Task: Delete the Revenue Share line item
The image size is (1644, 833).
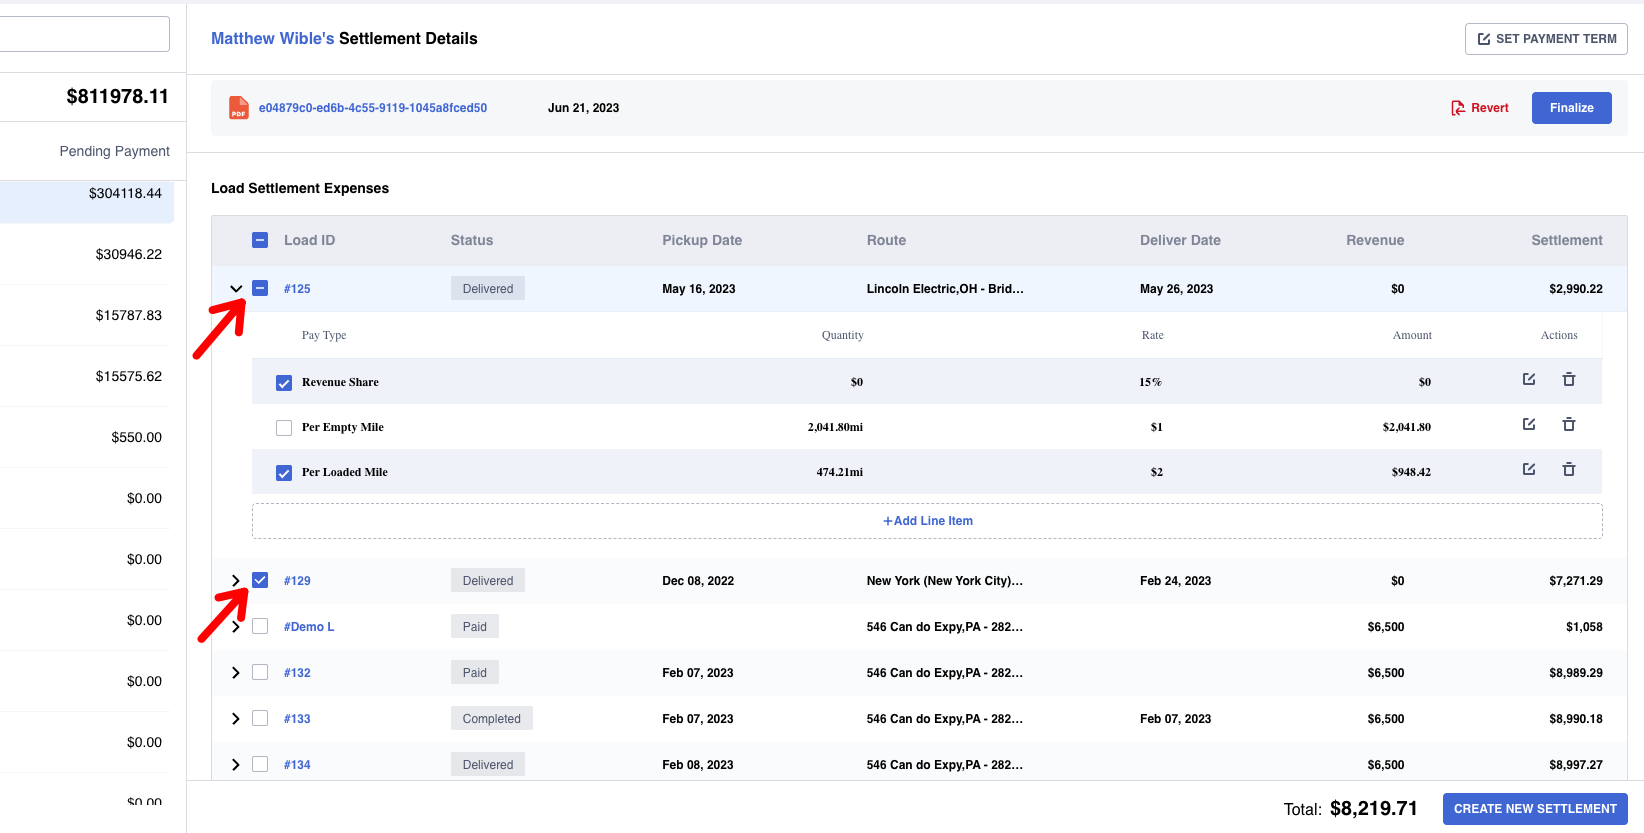Action: [x=1568, y=380]
